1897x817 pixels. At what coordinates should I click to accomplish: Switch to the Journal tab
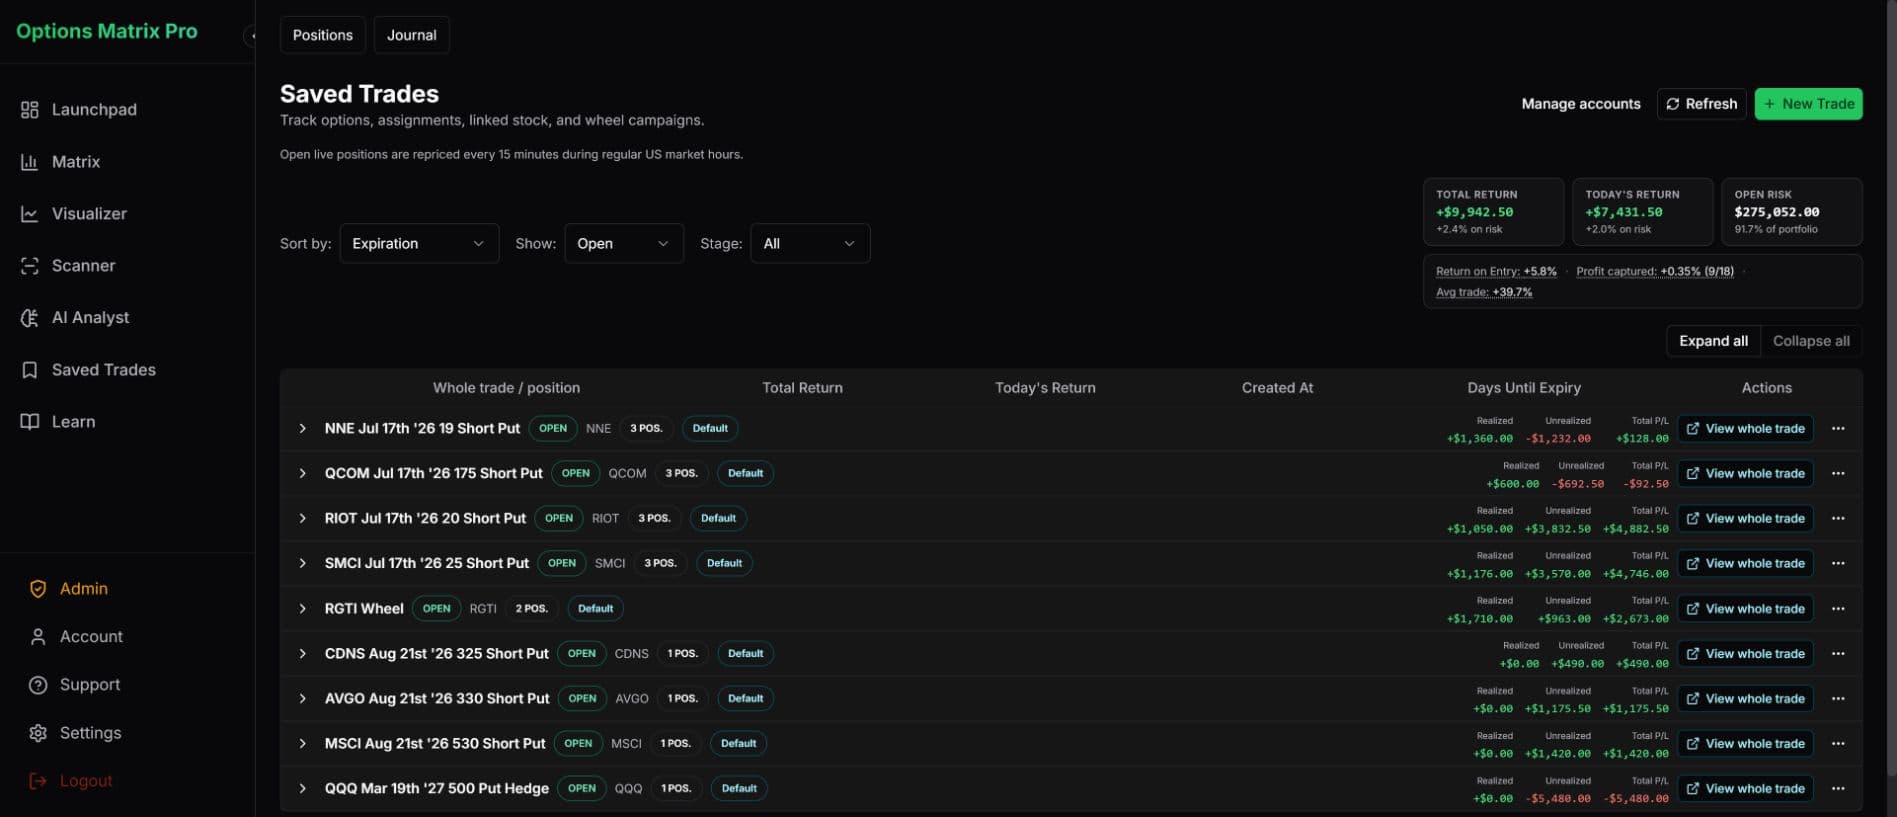pos(411,35)
